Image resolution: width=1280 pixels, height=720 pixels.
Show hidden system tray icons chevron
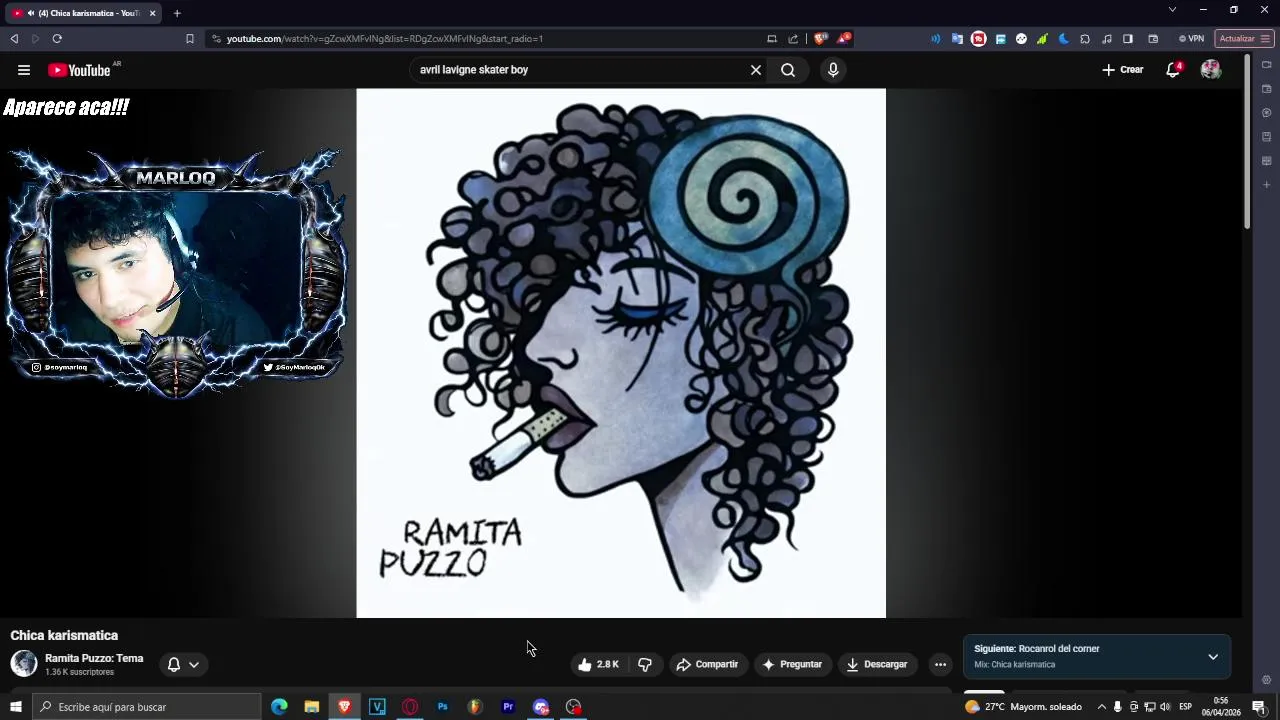1102,707
